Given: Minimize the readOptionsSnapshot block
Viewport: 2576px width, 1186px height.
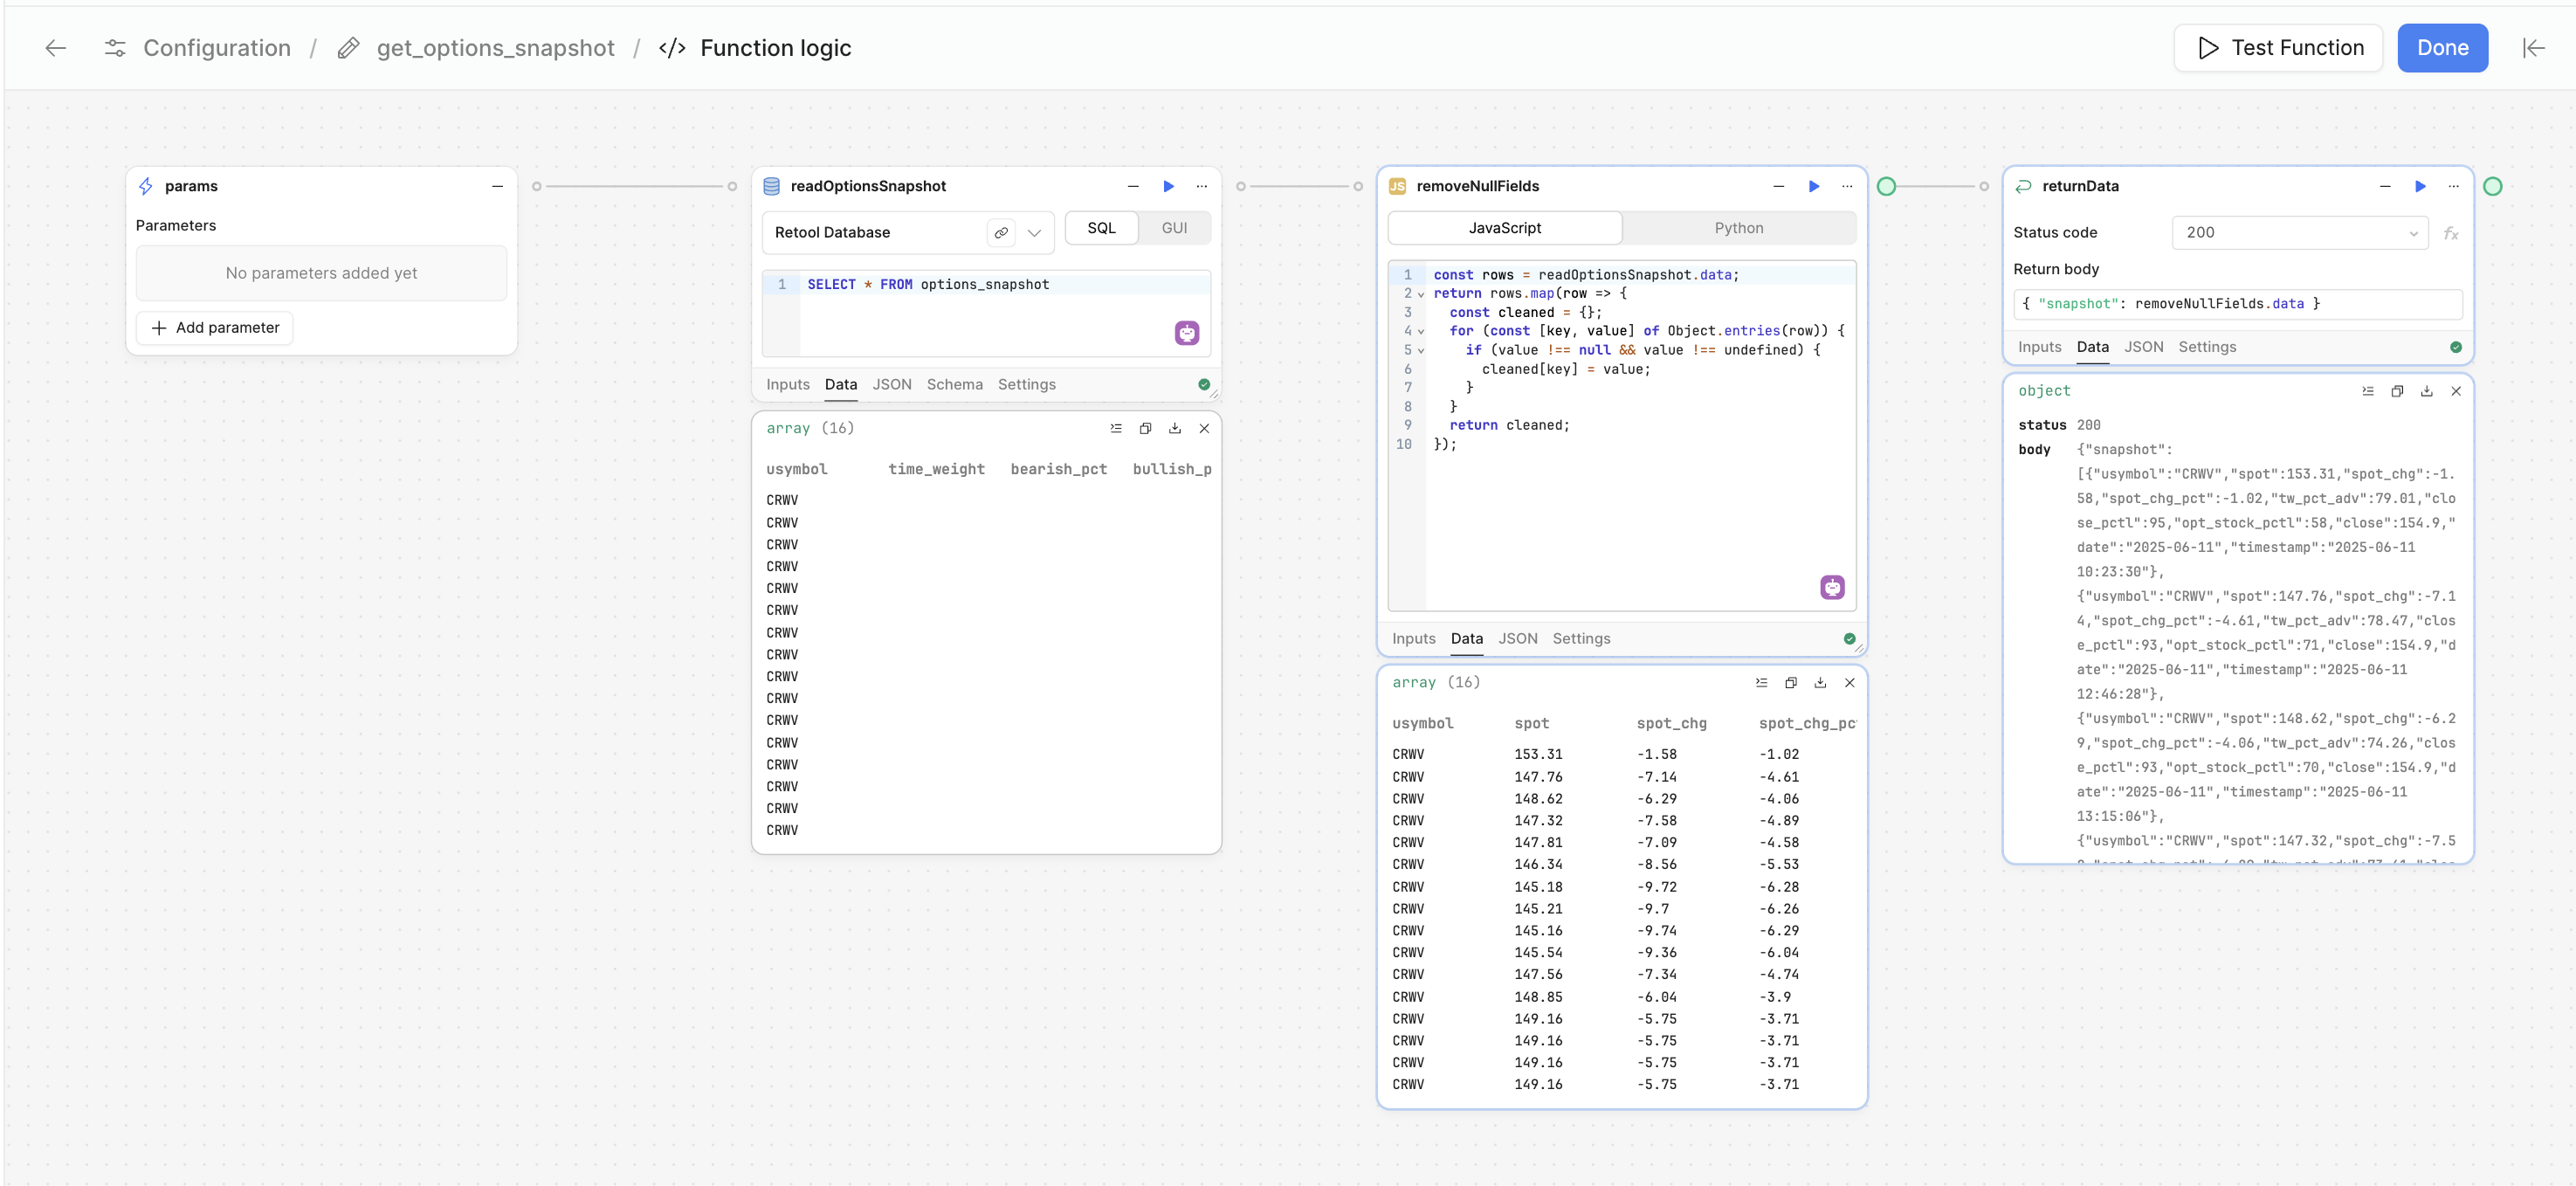Looking at the screenshot, I should (x=1133, y=186).
